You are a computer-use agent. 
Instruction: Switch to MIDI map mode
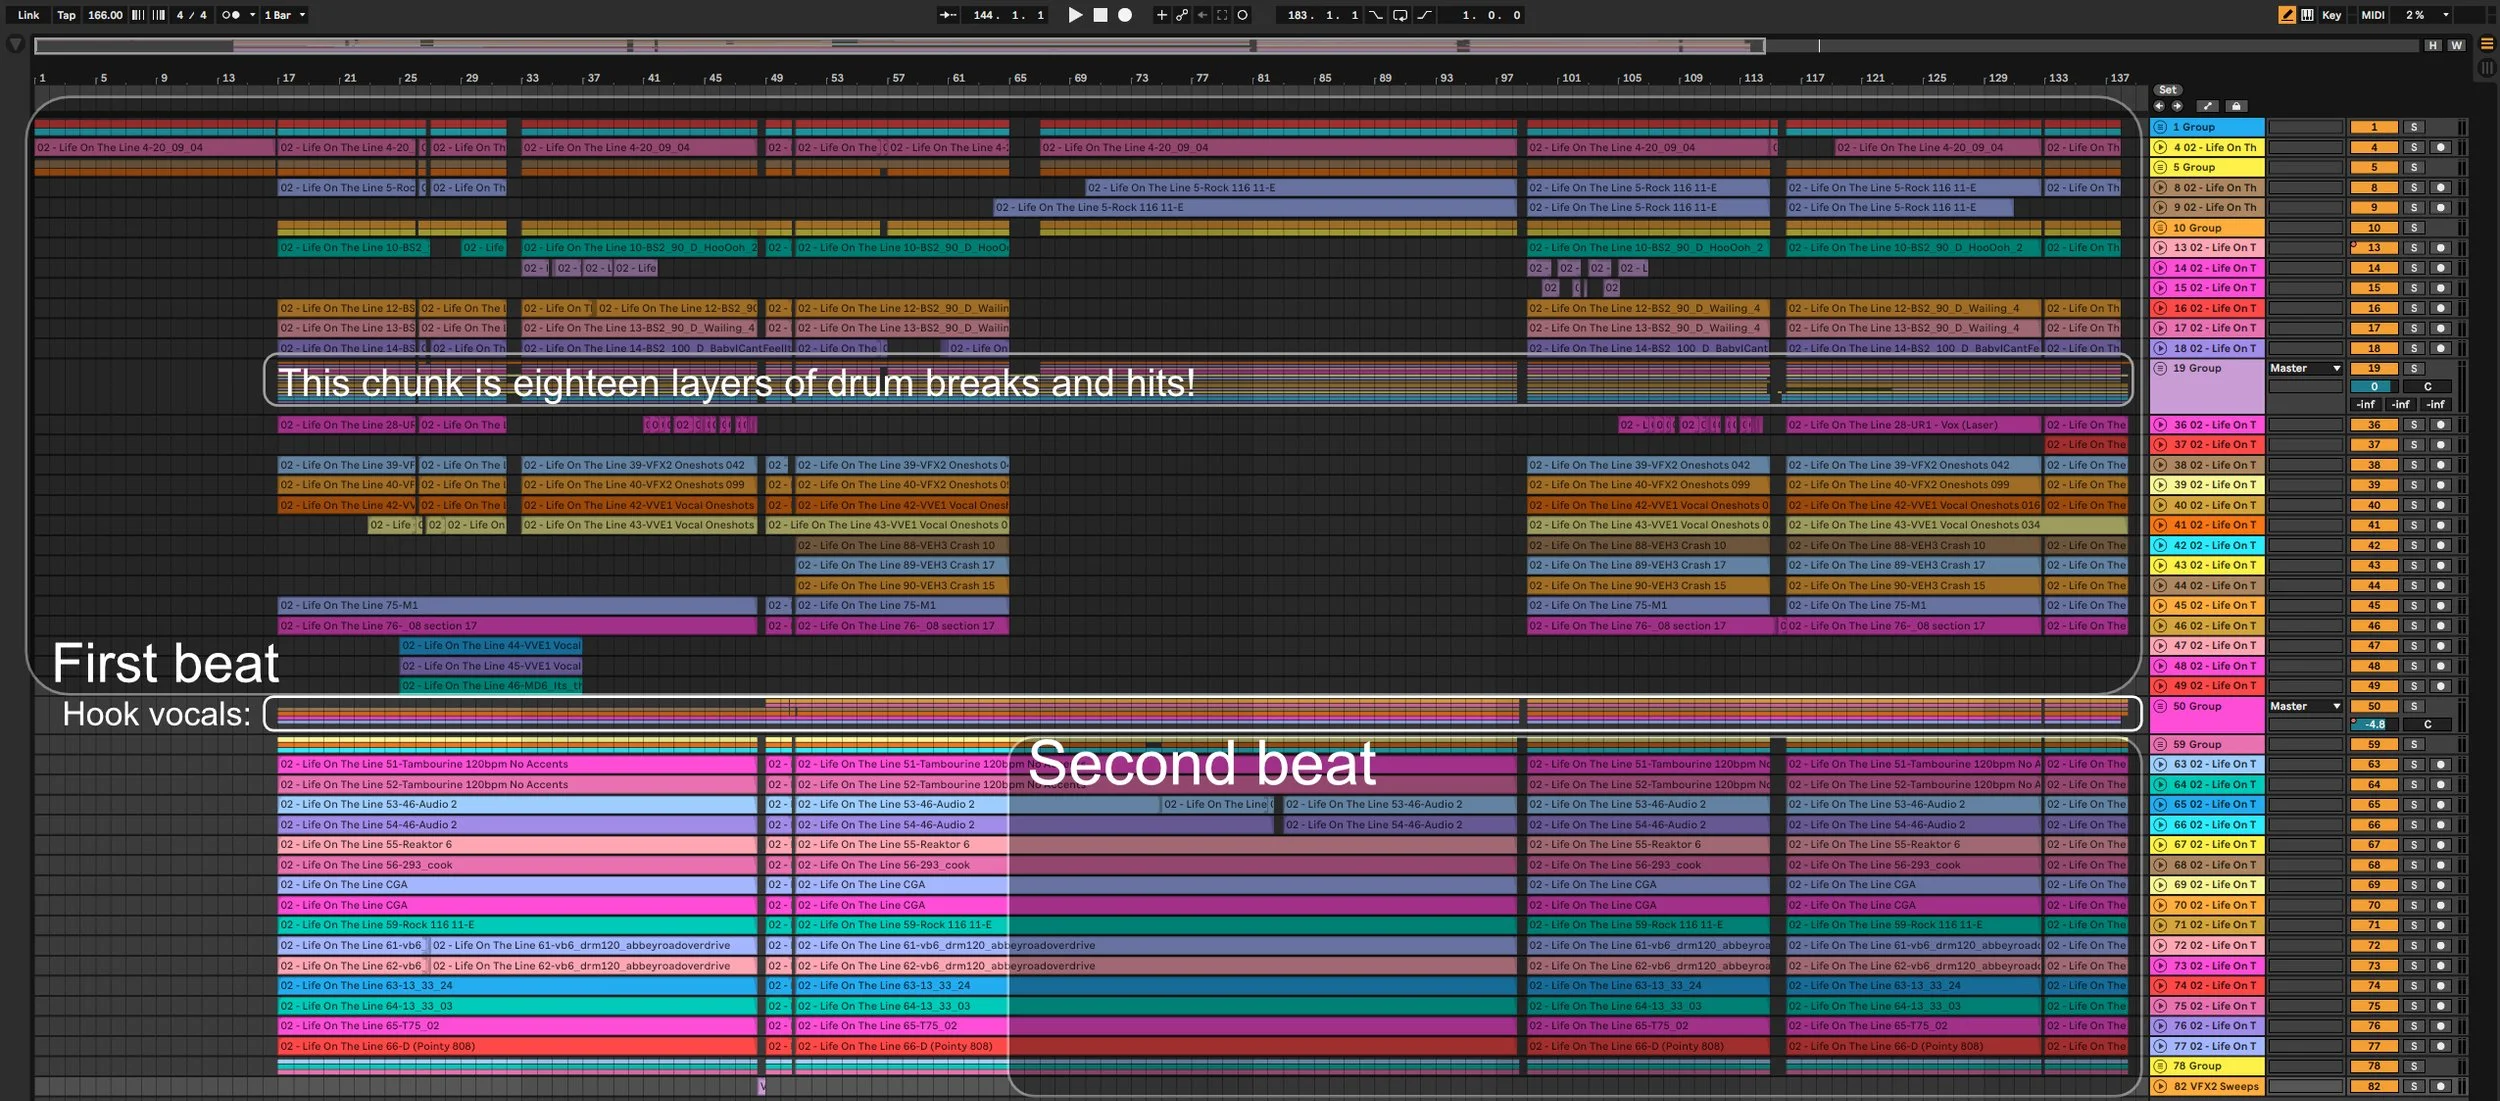(x=2373, y=15)
